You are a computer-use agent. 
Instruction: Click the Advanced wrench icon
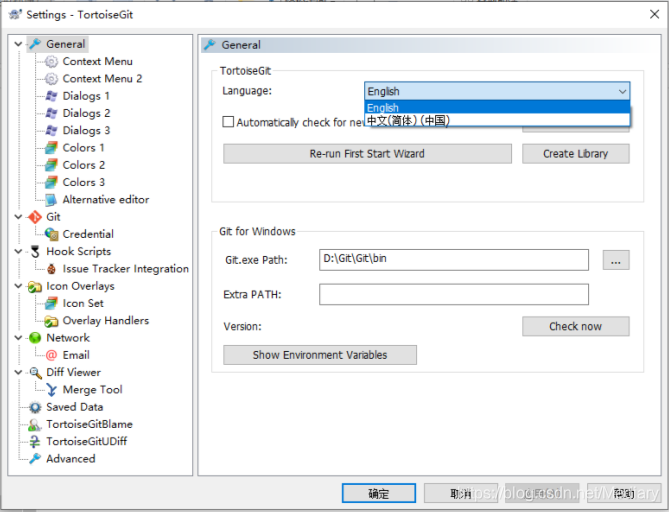pos(35,459)
